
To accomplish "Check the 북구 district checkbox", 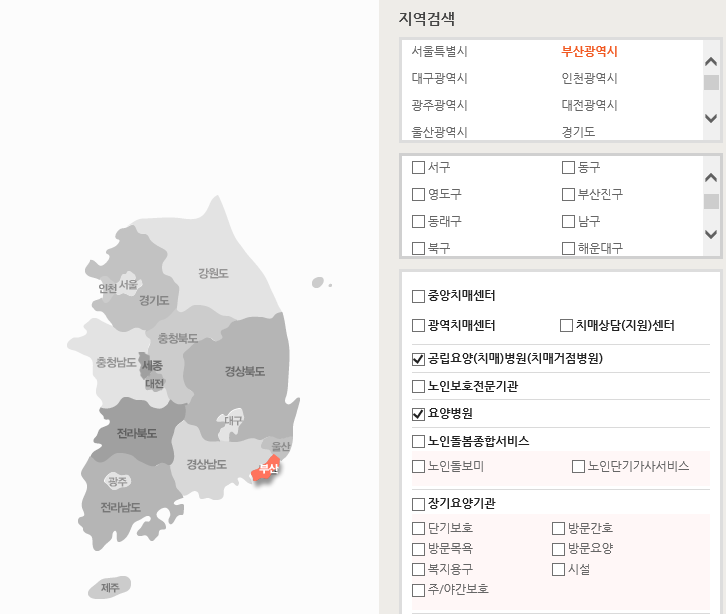I will click(x=418, y=248).
